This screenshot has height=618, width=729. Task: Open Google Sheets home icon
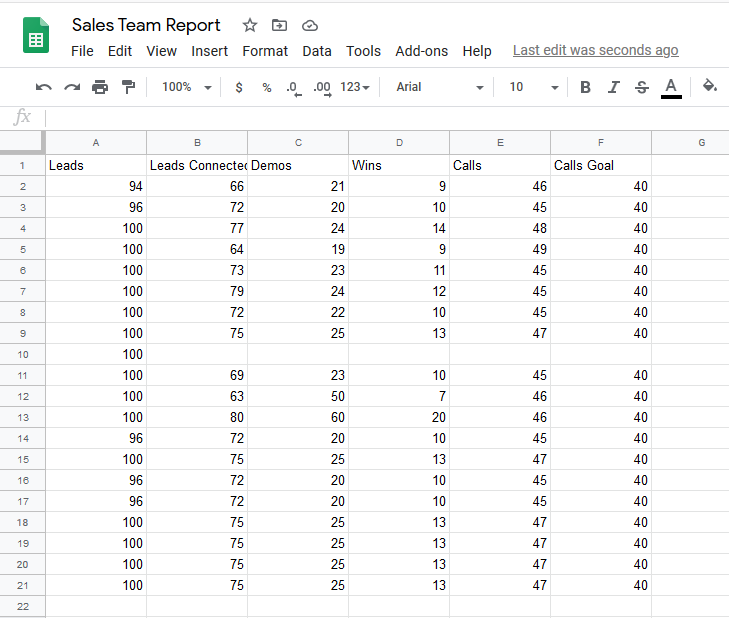tap(36, 38)
